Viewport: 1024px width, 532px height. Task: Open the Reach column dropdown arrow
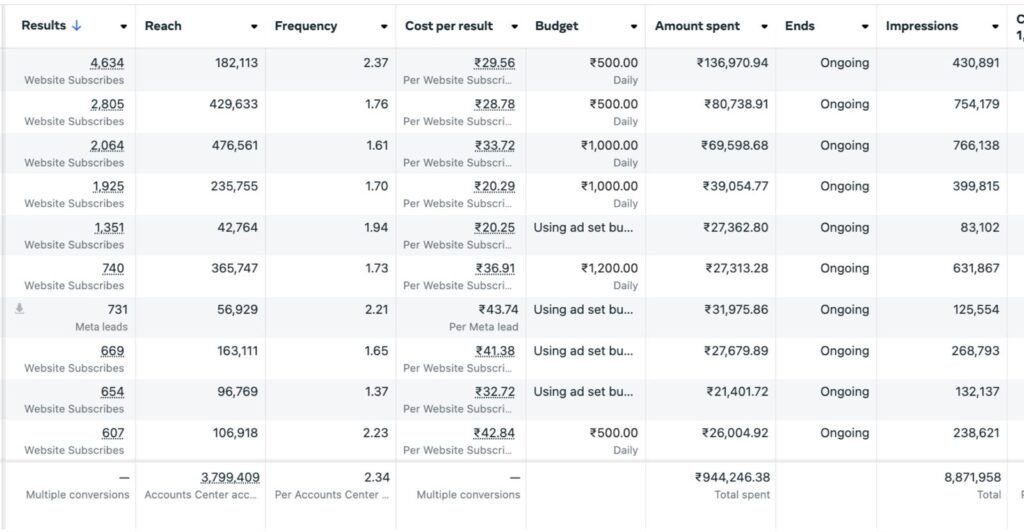coord(254,27)
